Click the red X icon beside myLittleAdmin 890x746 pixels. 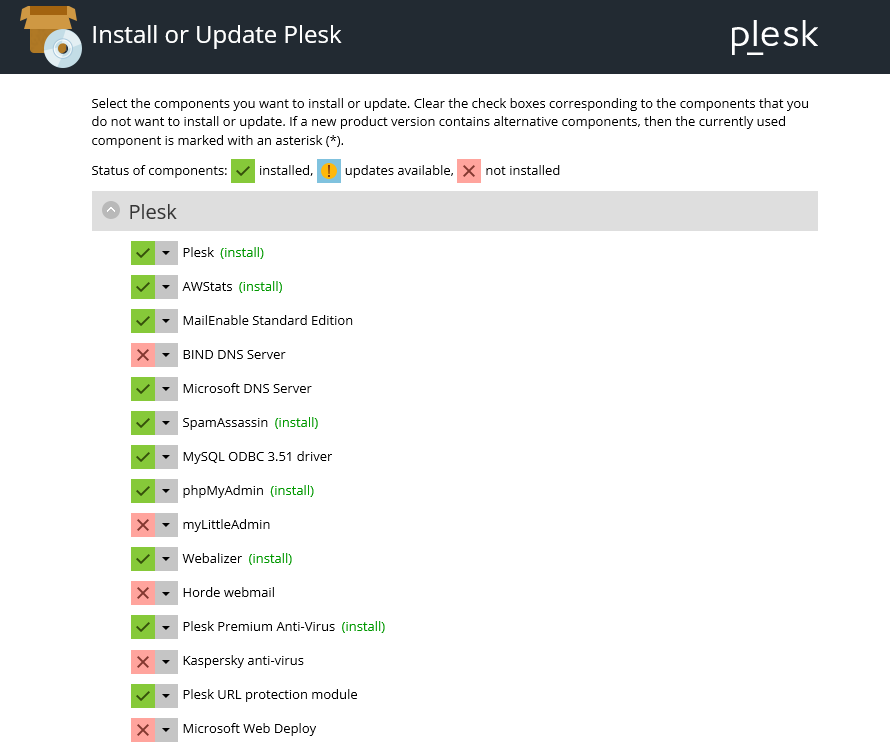click(x=143, y=525)
